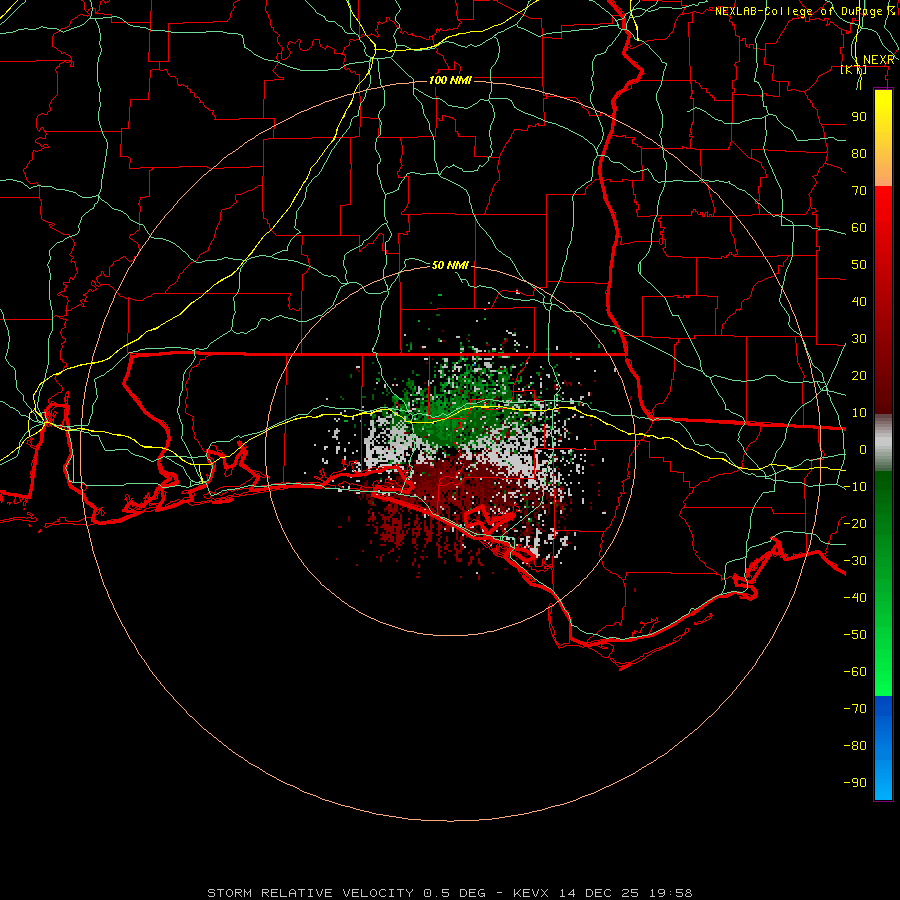Select the 10 value on the velocity scale
The image size is (900, 900).
coord(859,413)
